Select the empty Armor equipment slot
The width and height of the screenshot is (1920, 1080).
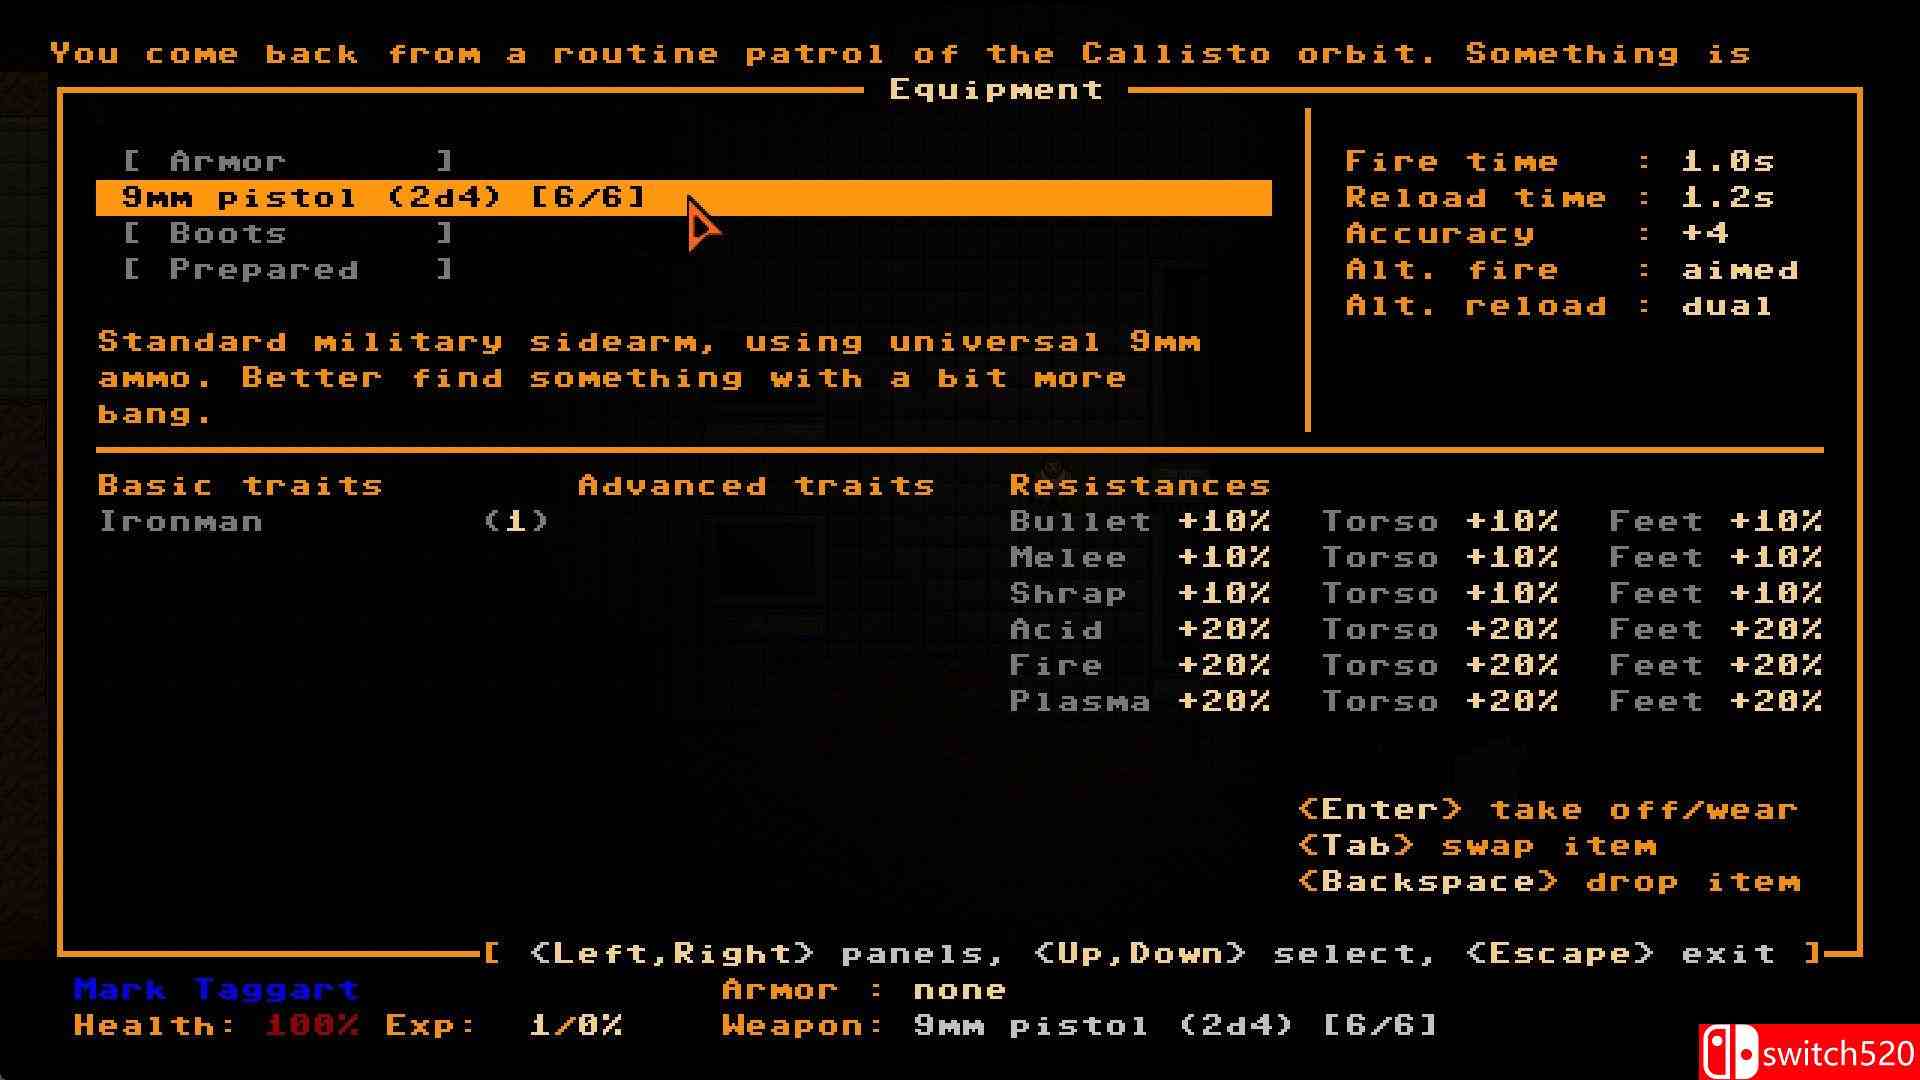point(288,161)
